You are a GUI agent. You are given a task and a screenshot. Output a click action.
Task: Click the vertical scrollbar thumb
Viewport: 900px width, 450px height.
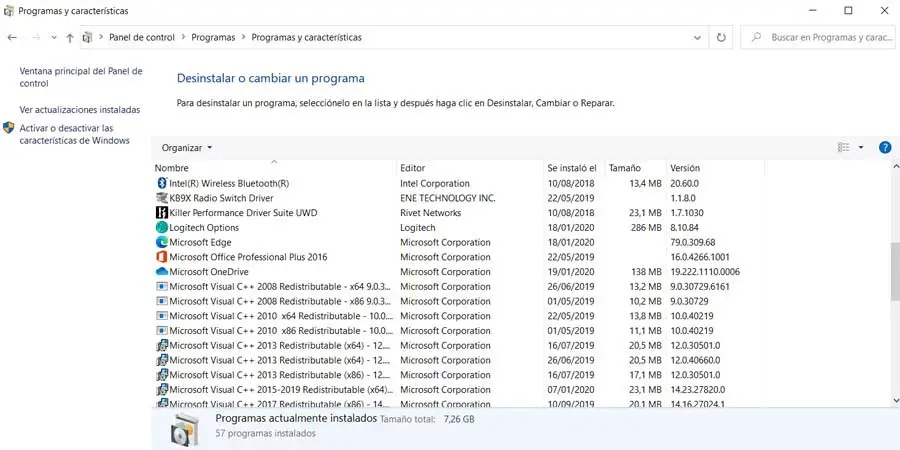pyautogui.click(x=896, y=273)
